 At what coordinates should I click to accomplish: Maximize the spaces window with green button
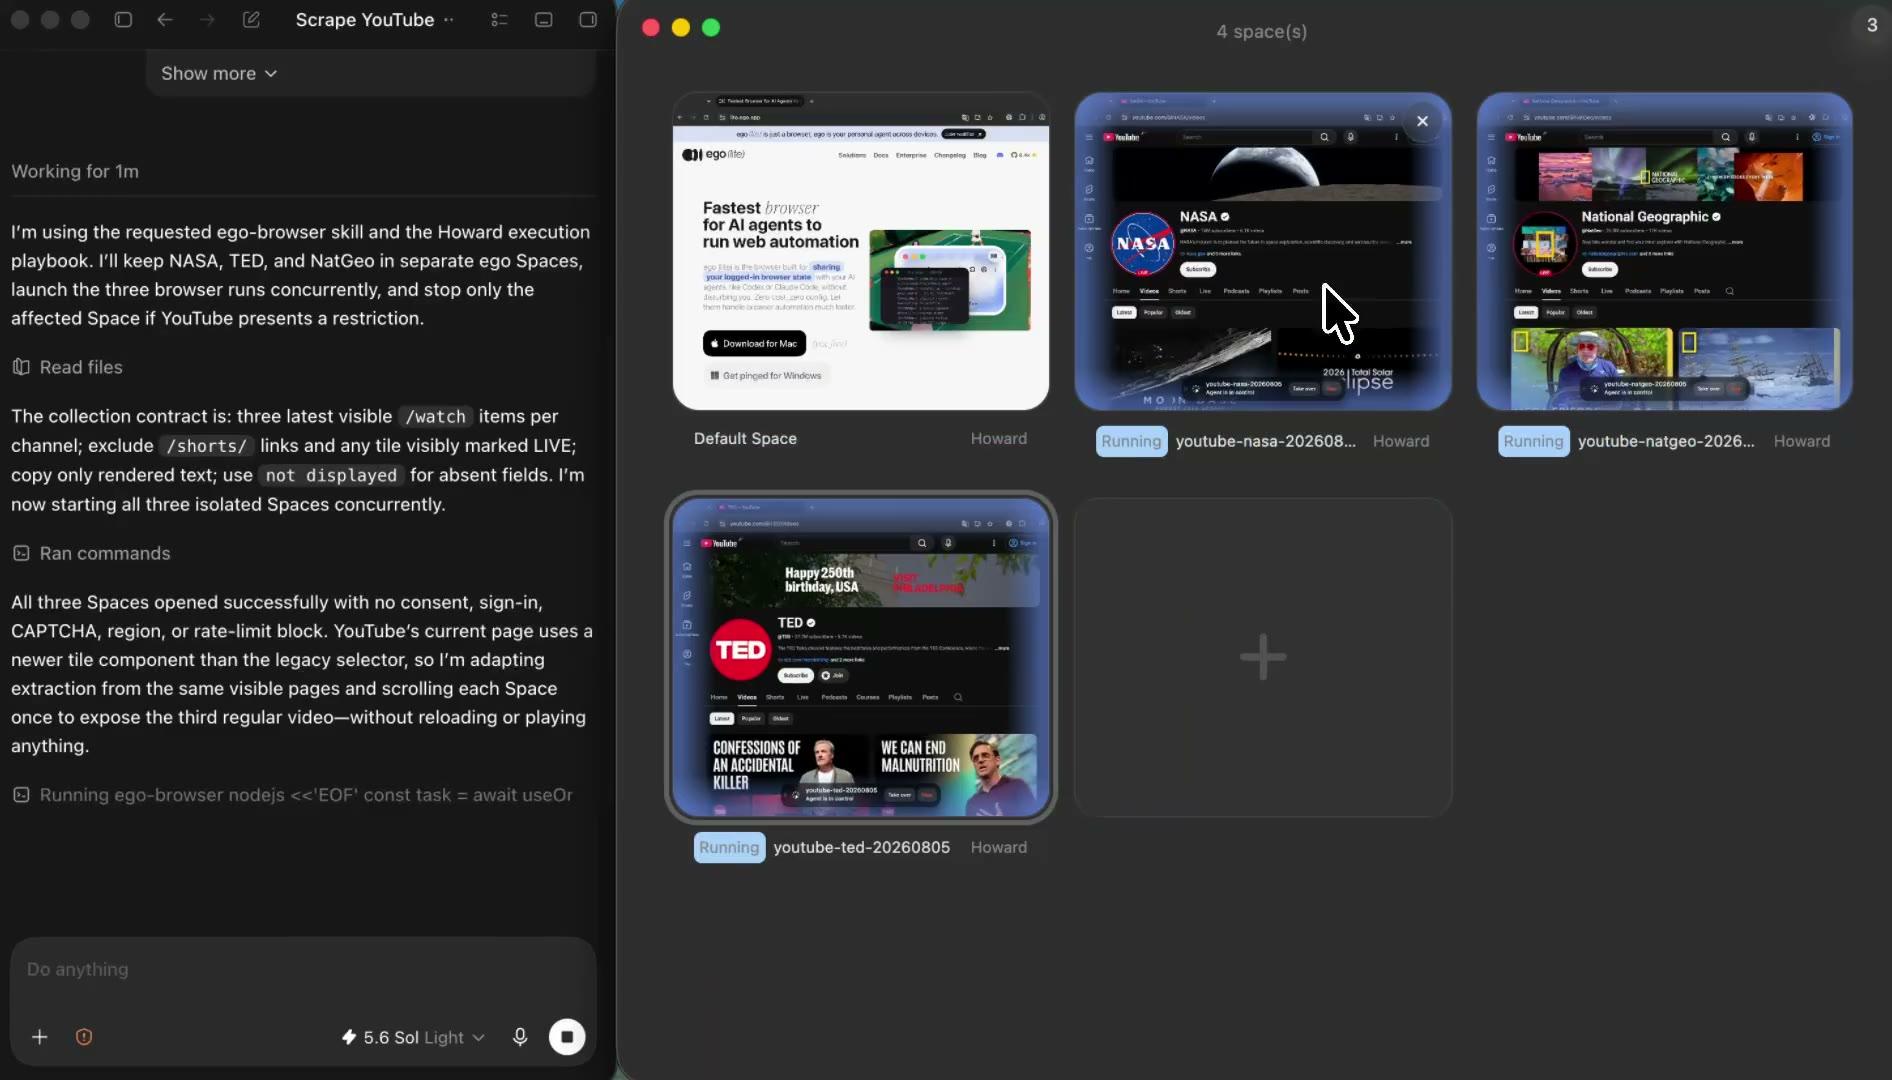tap(711, 28)
